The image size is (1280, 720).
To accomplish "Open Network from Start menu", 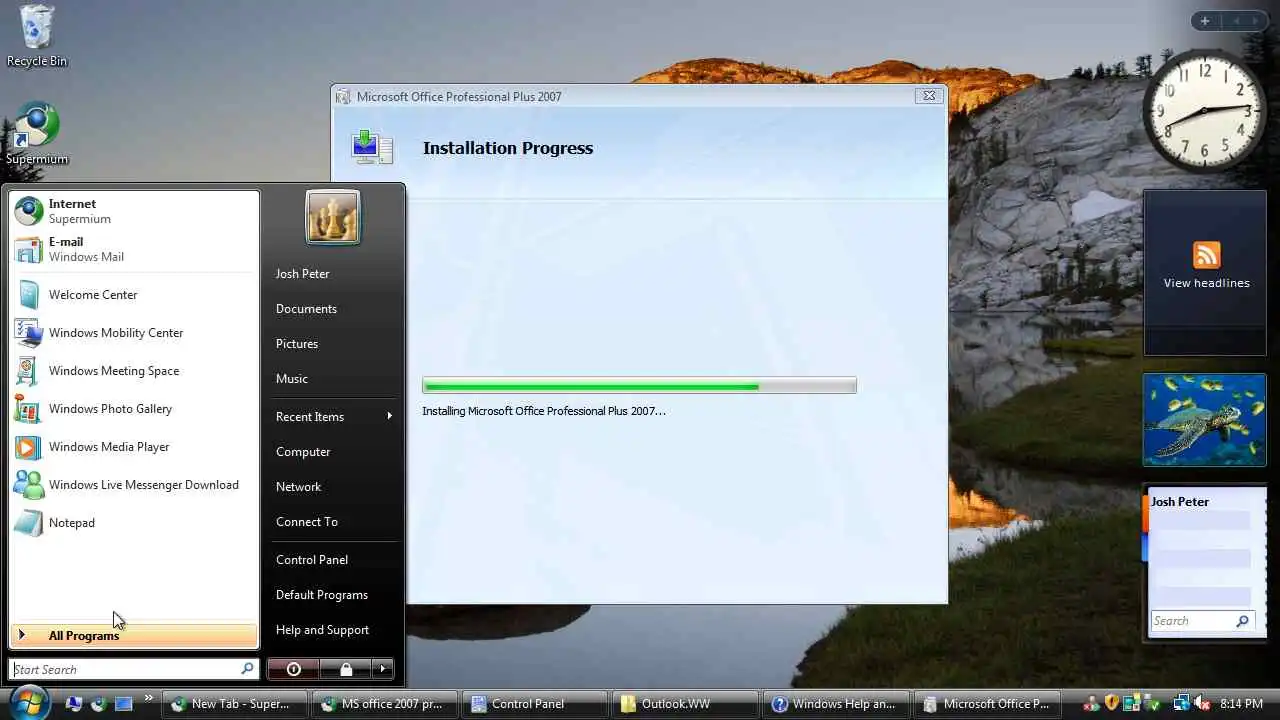I will 298,487.
